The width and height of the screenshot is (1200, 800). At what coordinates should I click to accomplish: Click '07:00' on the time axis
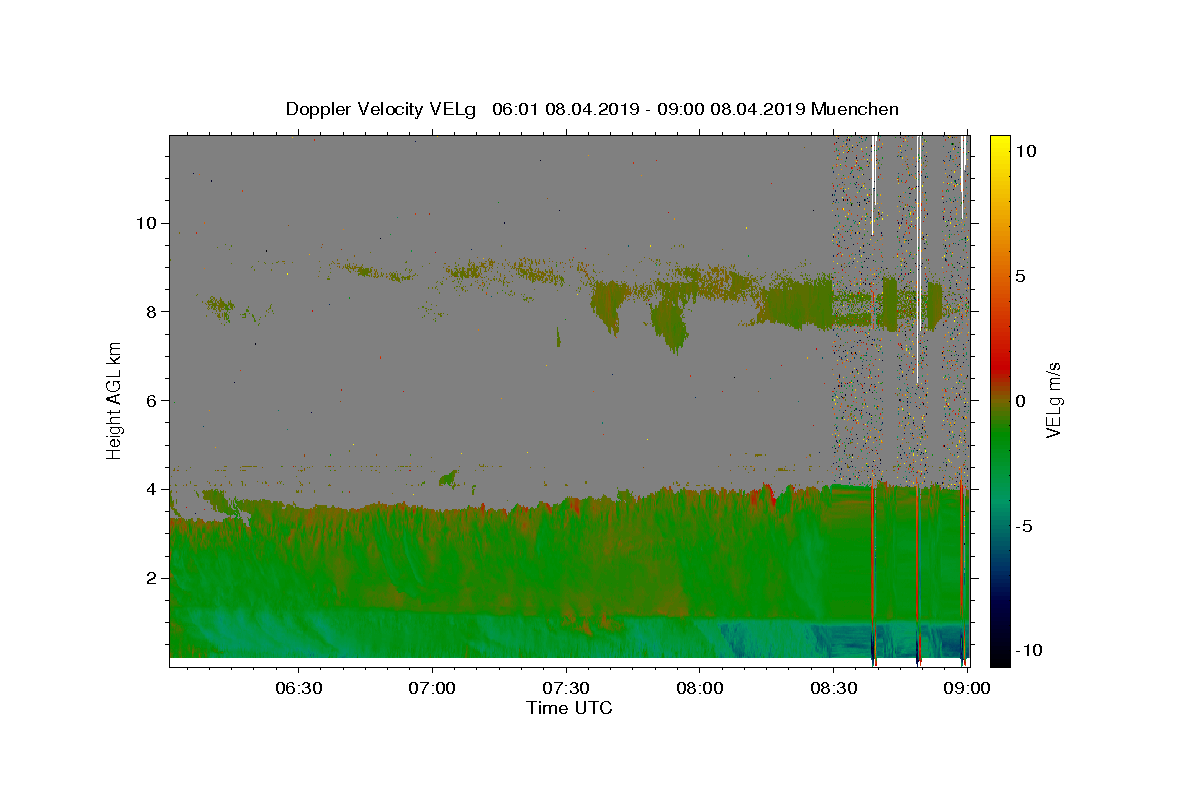tap(433, 688)
